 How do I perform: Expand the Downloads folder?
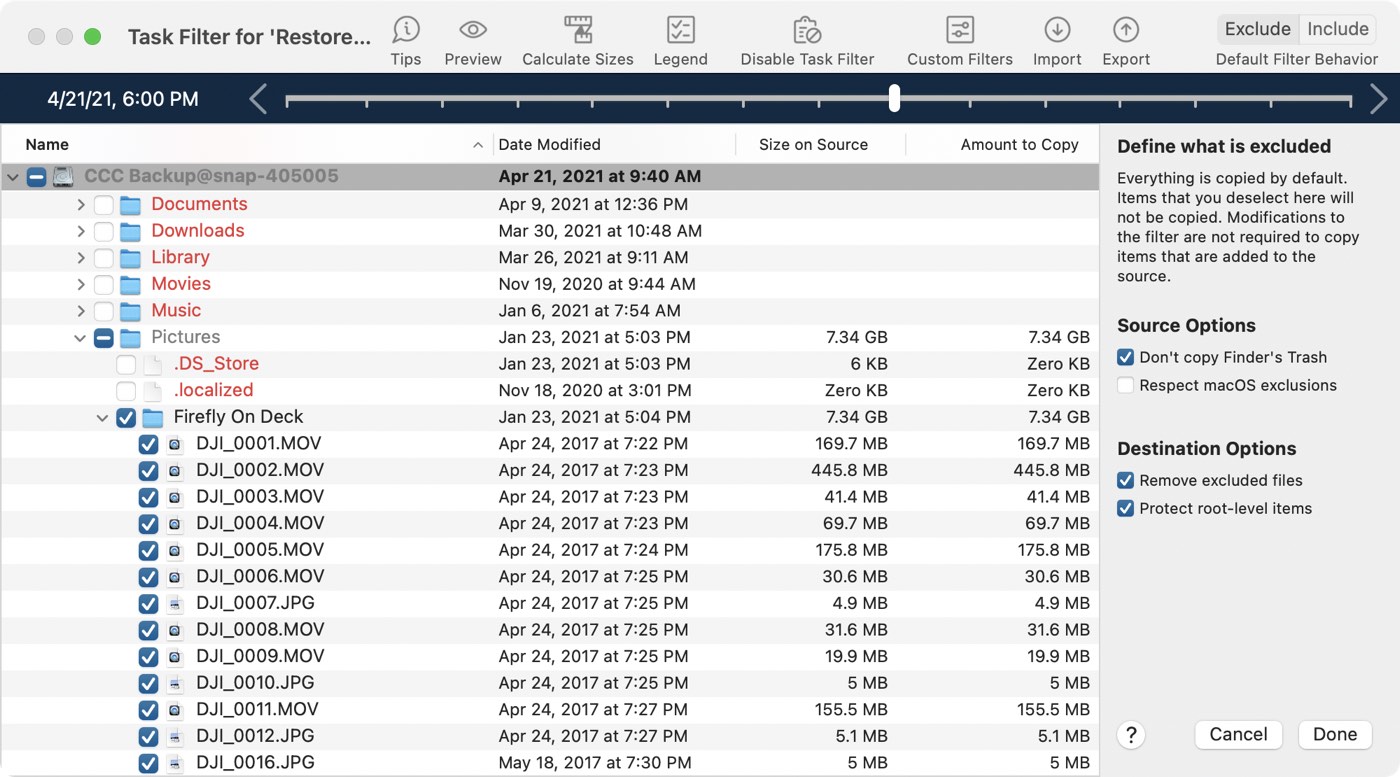tap(81, 231)
